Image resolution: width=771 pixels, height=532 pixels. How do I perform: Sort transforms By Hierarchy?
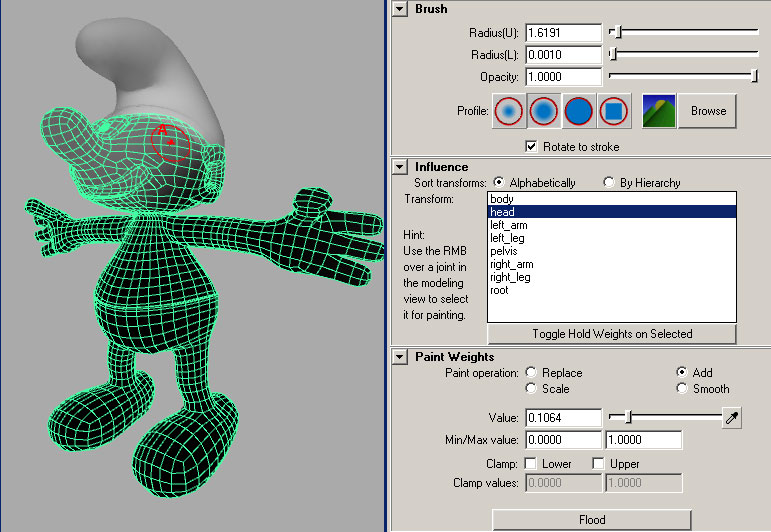tap(609, 183)
